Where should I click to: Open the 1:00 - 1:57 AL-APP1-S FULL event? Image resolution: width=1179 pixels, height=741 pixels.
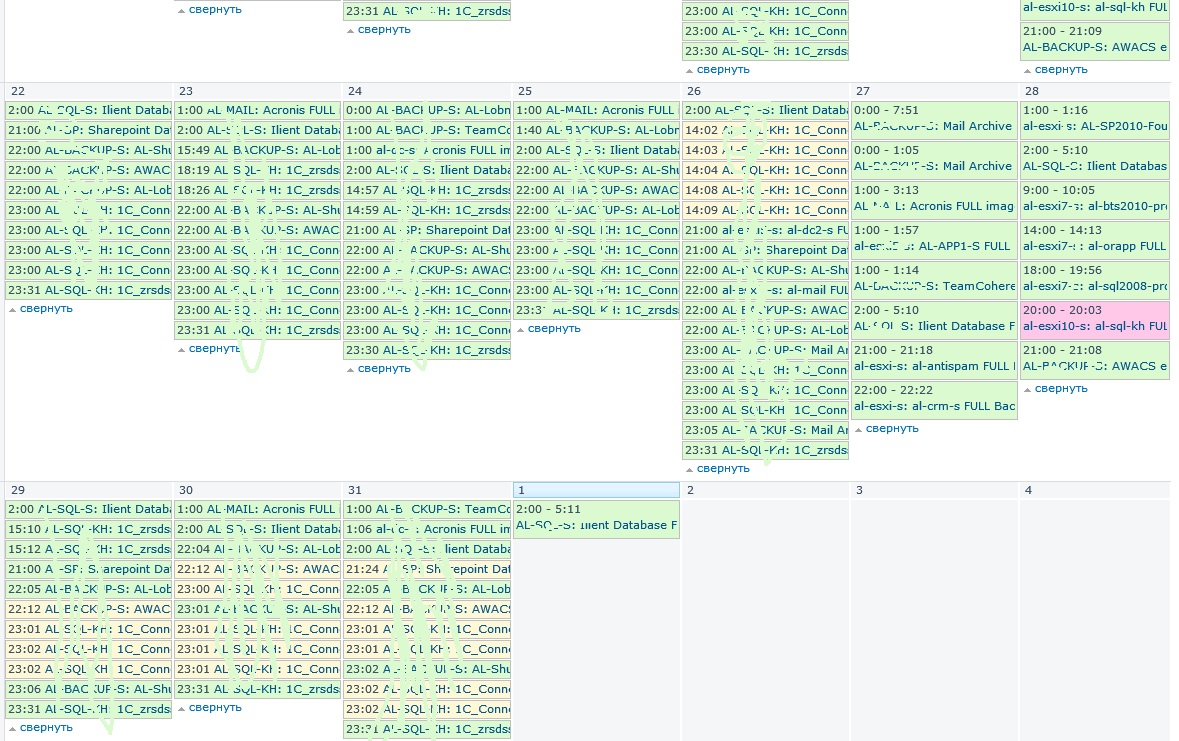934,238
